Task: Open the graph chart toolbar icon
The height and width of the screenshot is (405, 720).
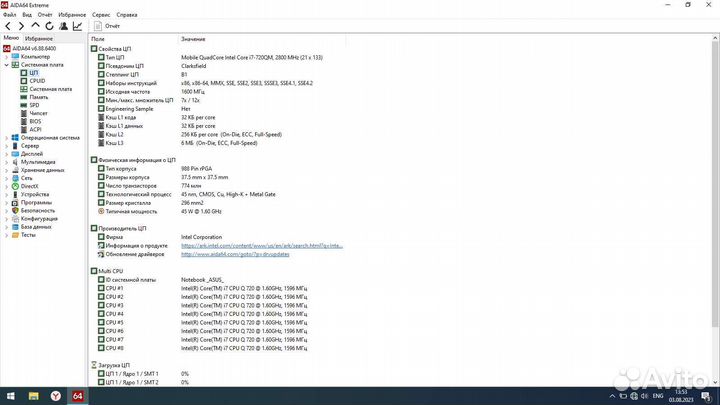Action: 77,26
